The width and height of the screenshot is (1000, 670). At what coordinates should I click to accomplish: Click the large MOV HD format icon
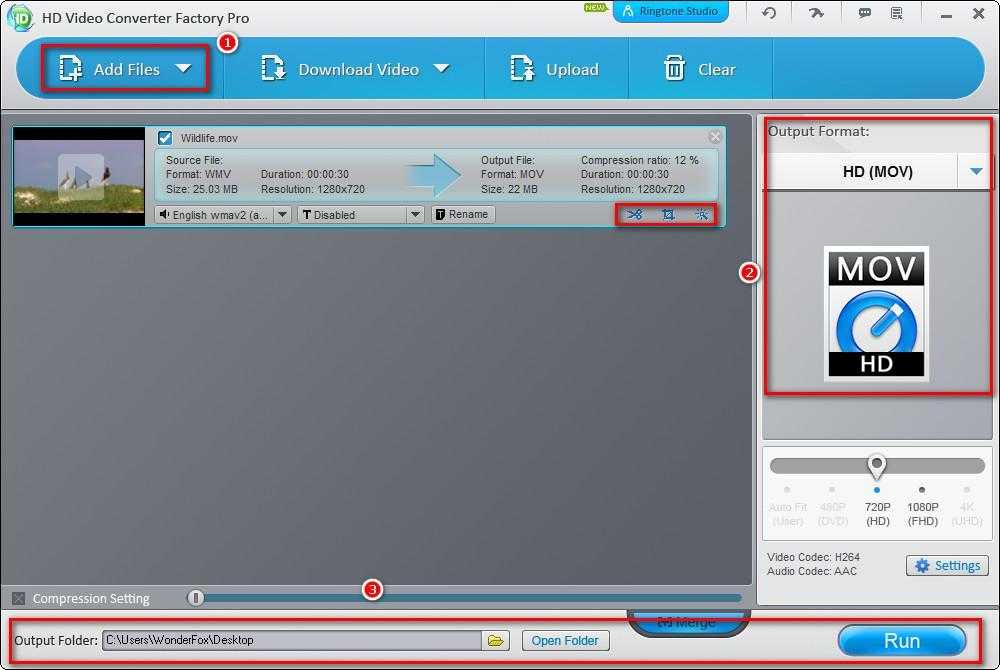click(876, 313)
